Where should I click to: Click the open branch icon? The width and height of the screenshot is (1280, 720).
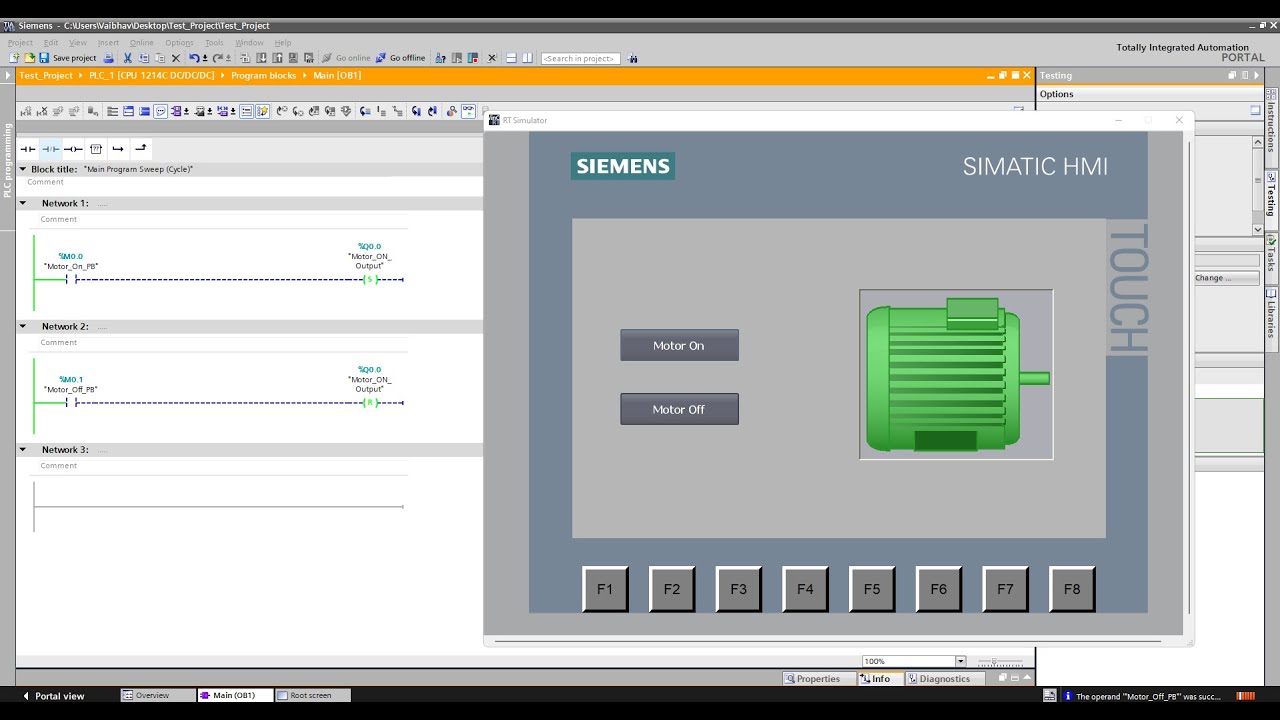(x=118, y=149)
